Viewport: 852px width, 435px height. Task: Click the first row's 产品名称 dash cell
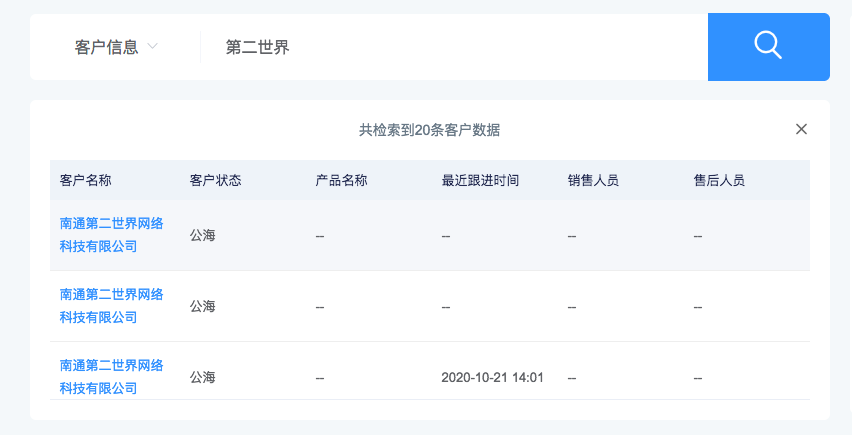pyautogui.click(x=320, y=236)
